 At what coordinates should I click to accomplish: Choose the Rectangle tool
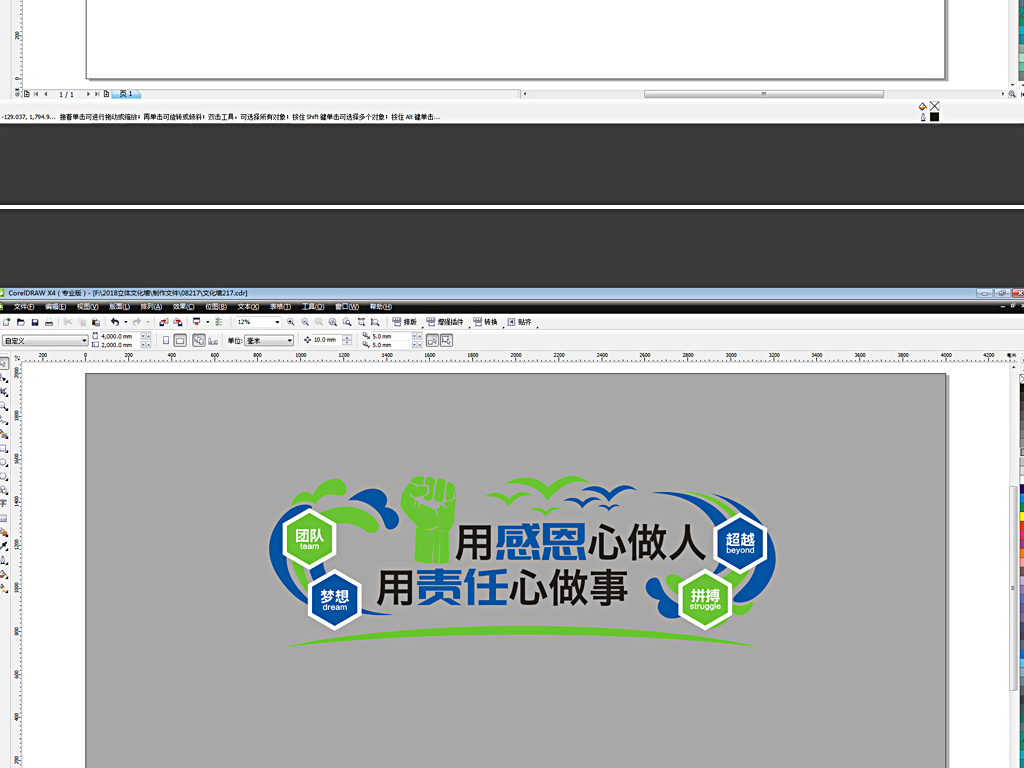[x=6, y=447]
